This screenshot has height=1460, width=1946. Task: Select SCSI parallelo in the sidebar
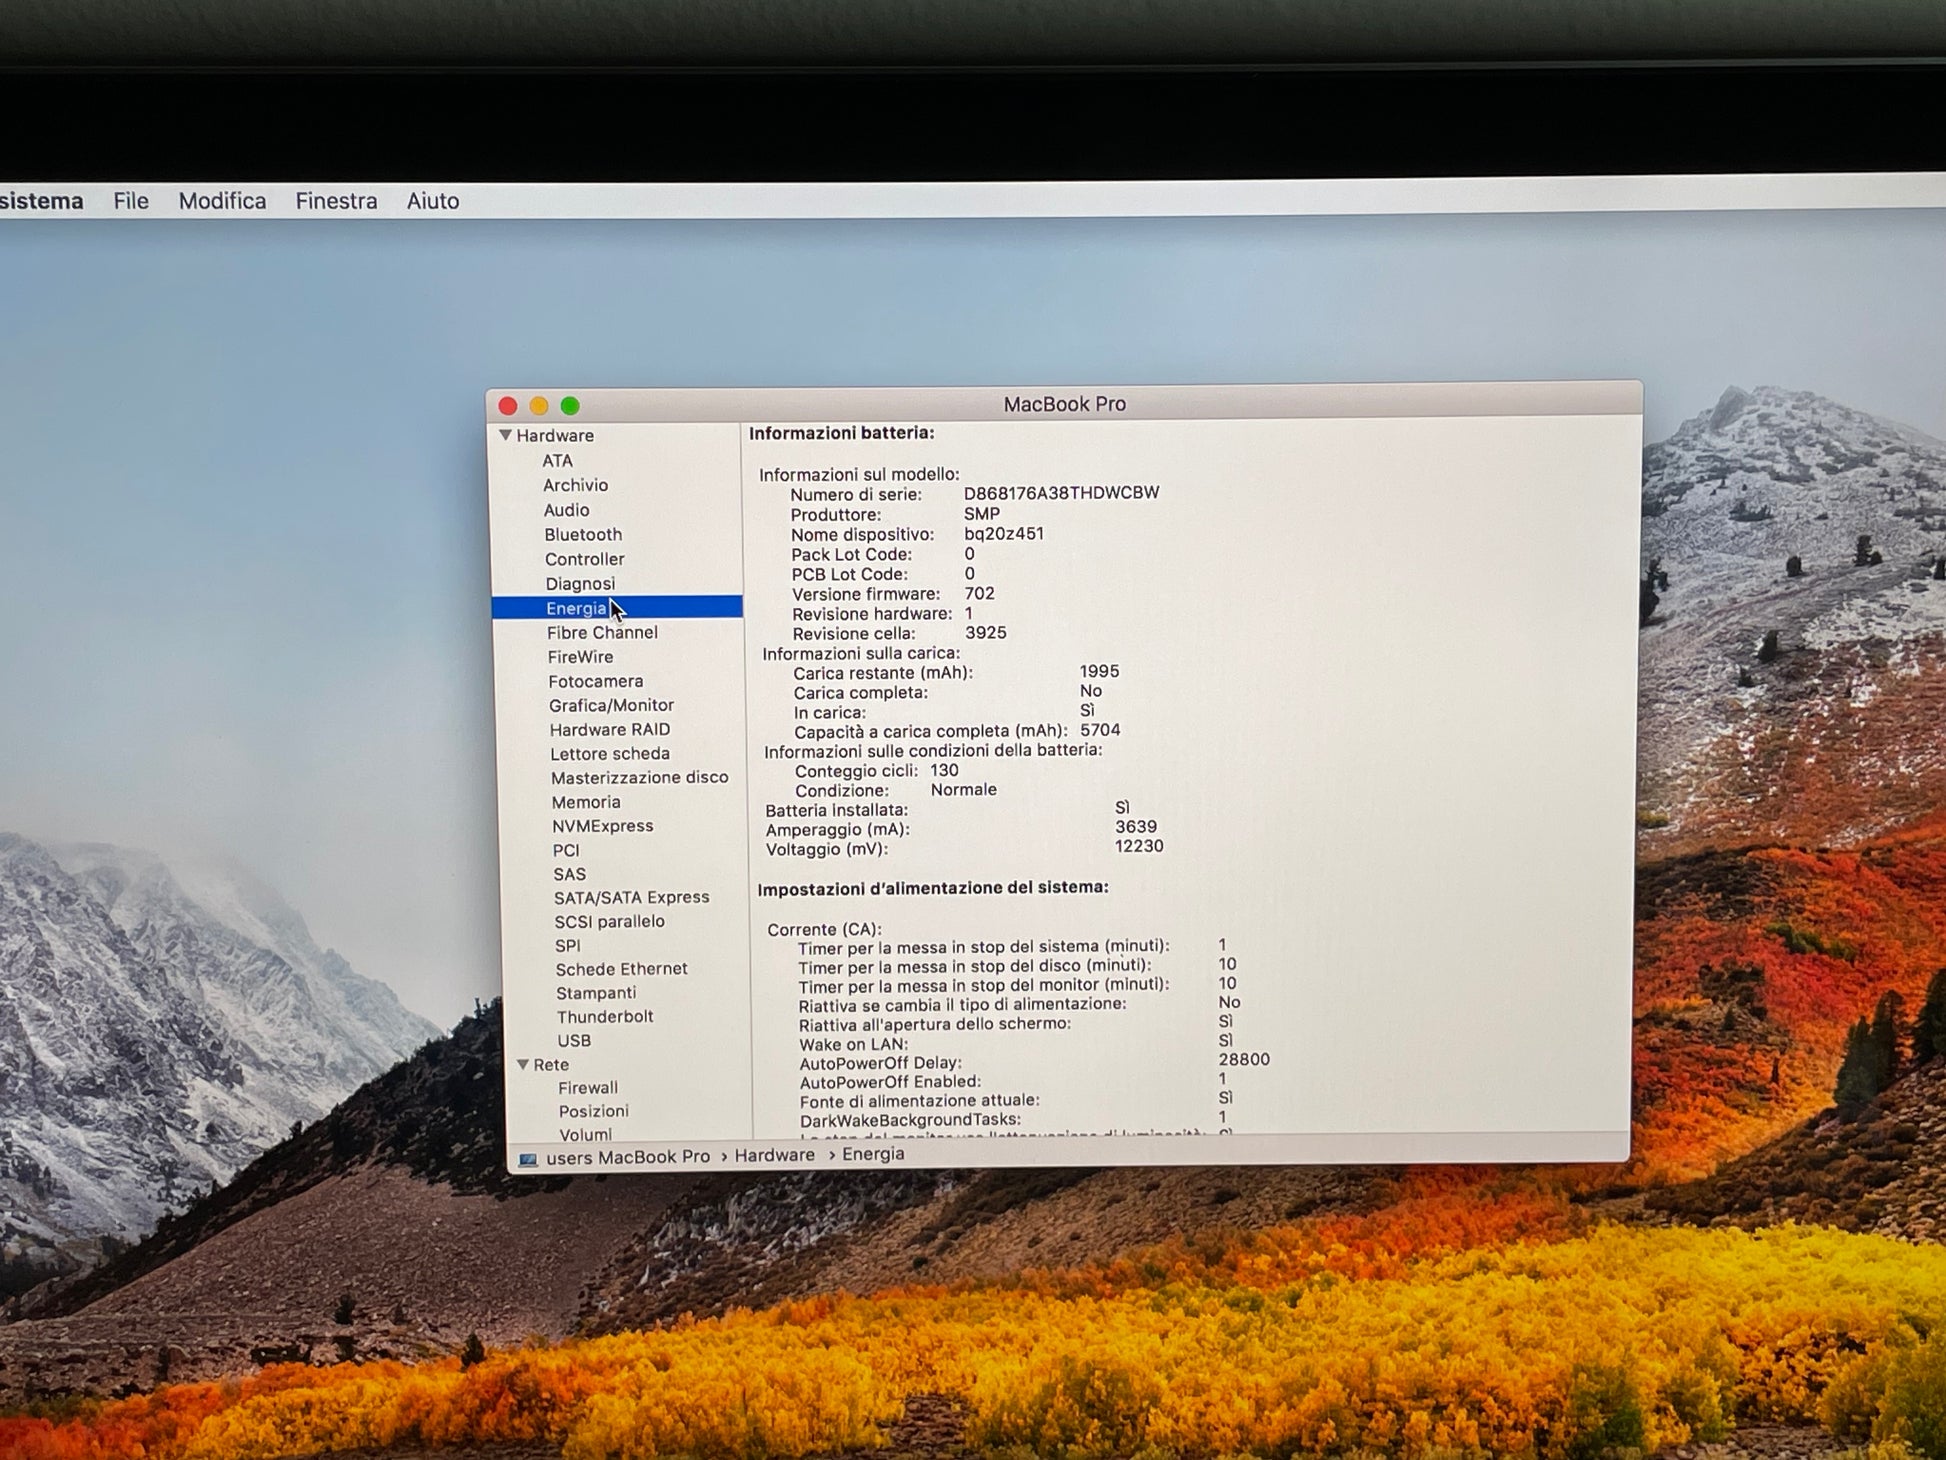pos(609,922)
